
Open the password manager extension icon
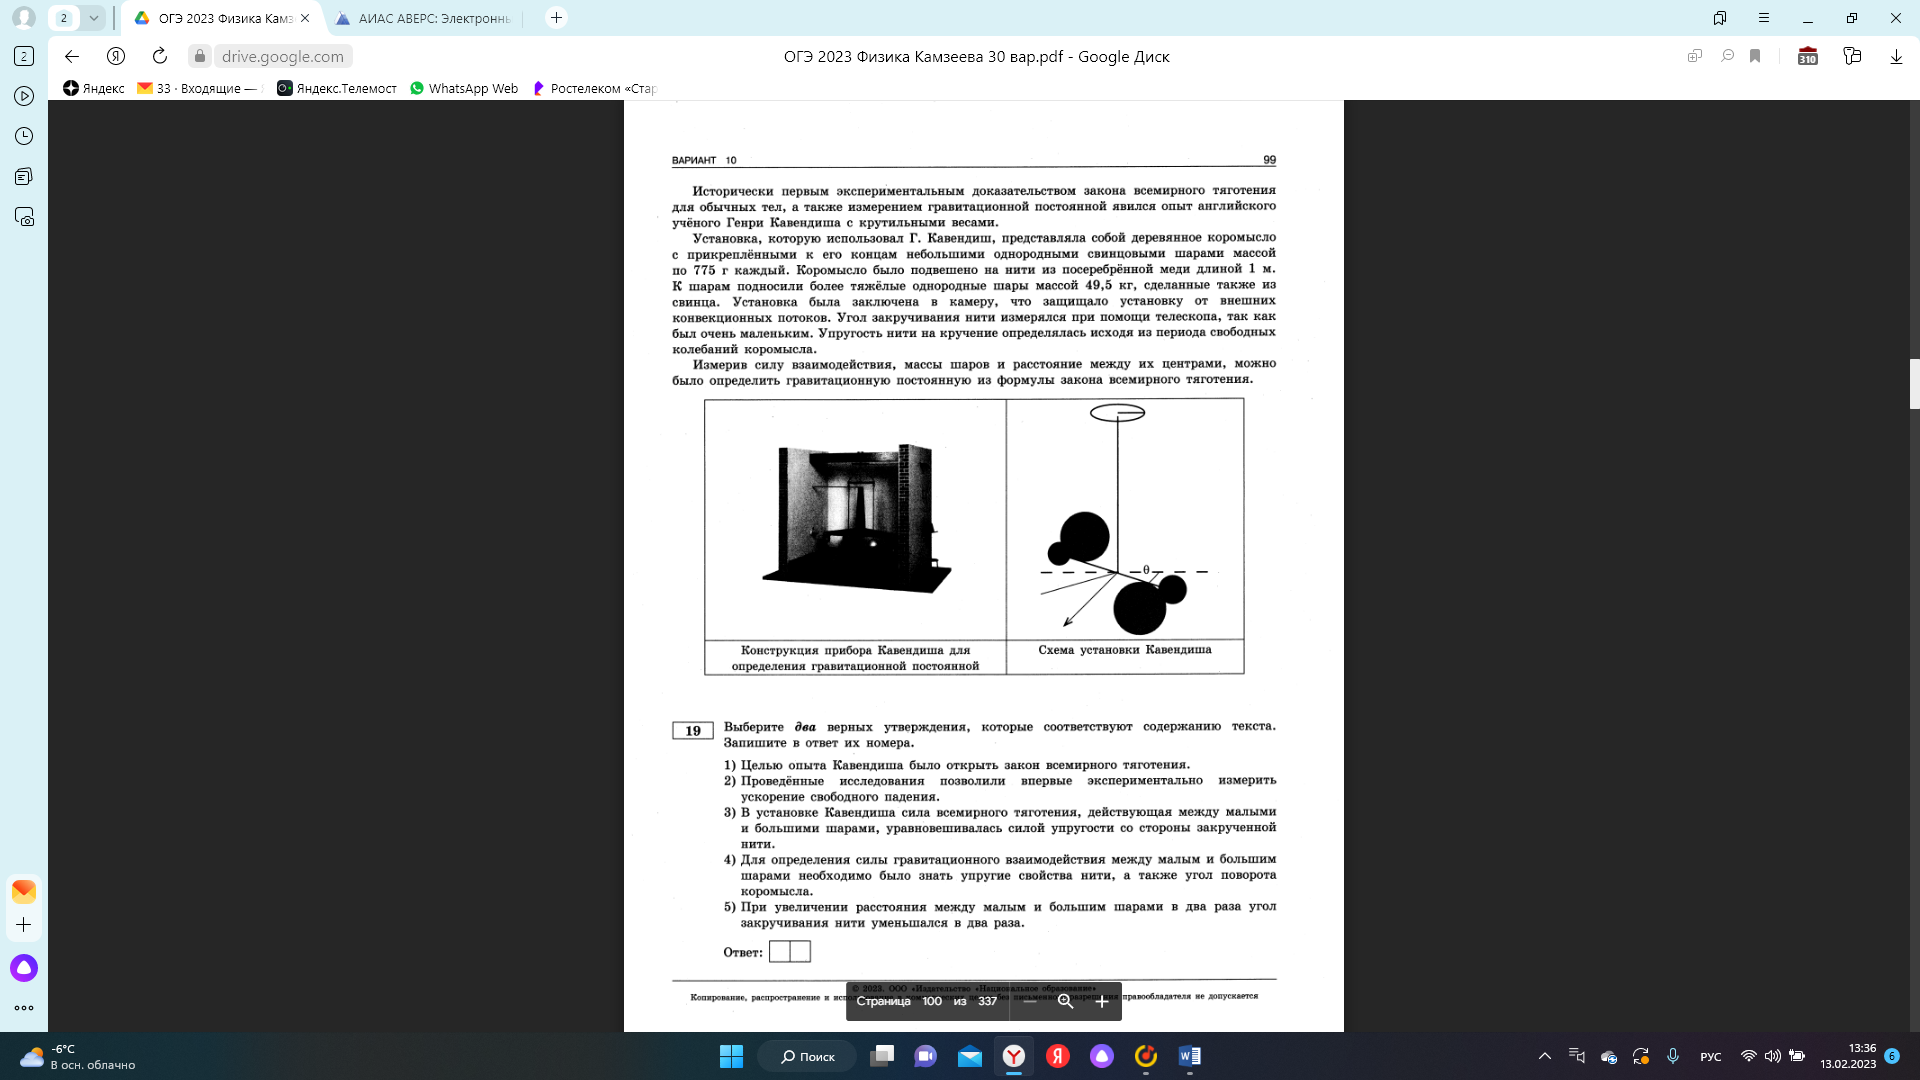pyautogui.click(x=1852, y=56)
